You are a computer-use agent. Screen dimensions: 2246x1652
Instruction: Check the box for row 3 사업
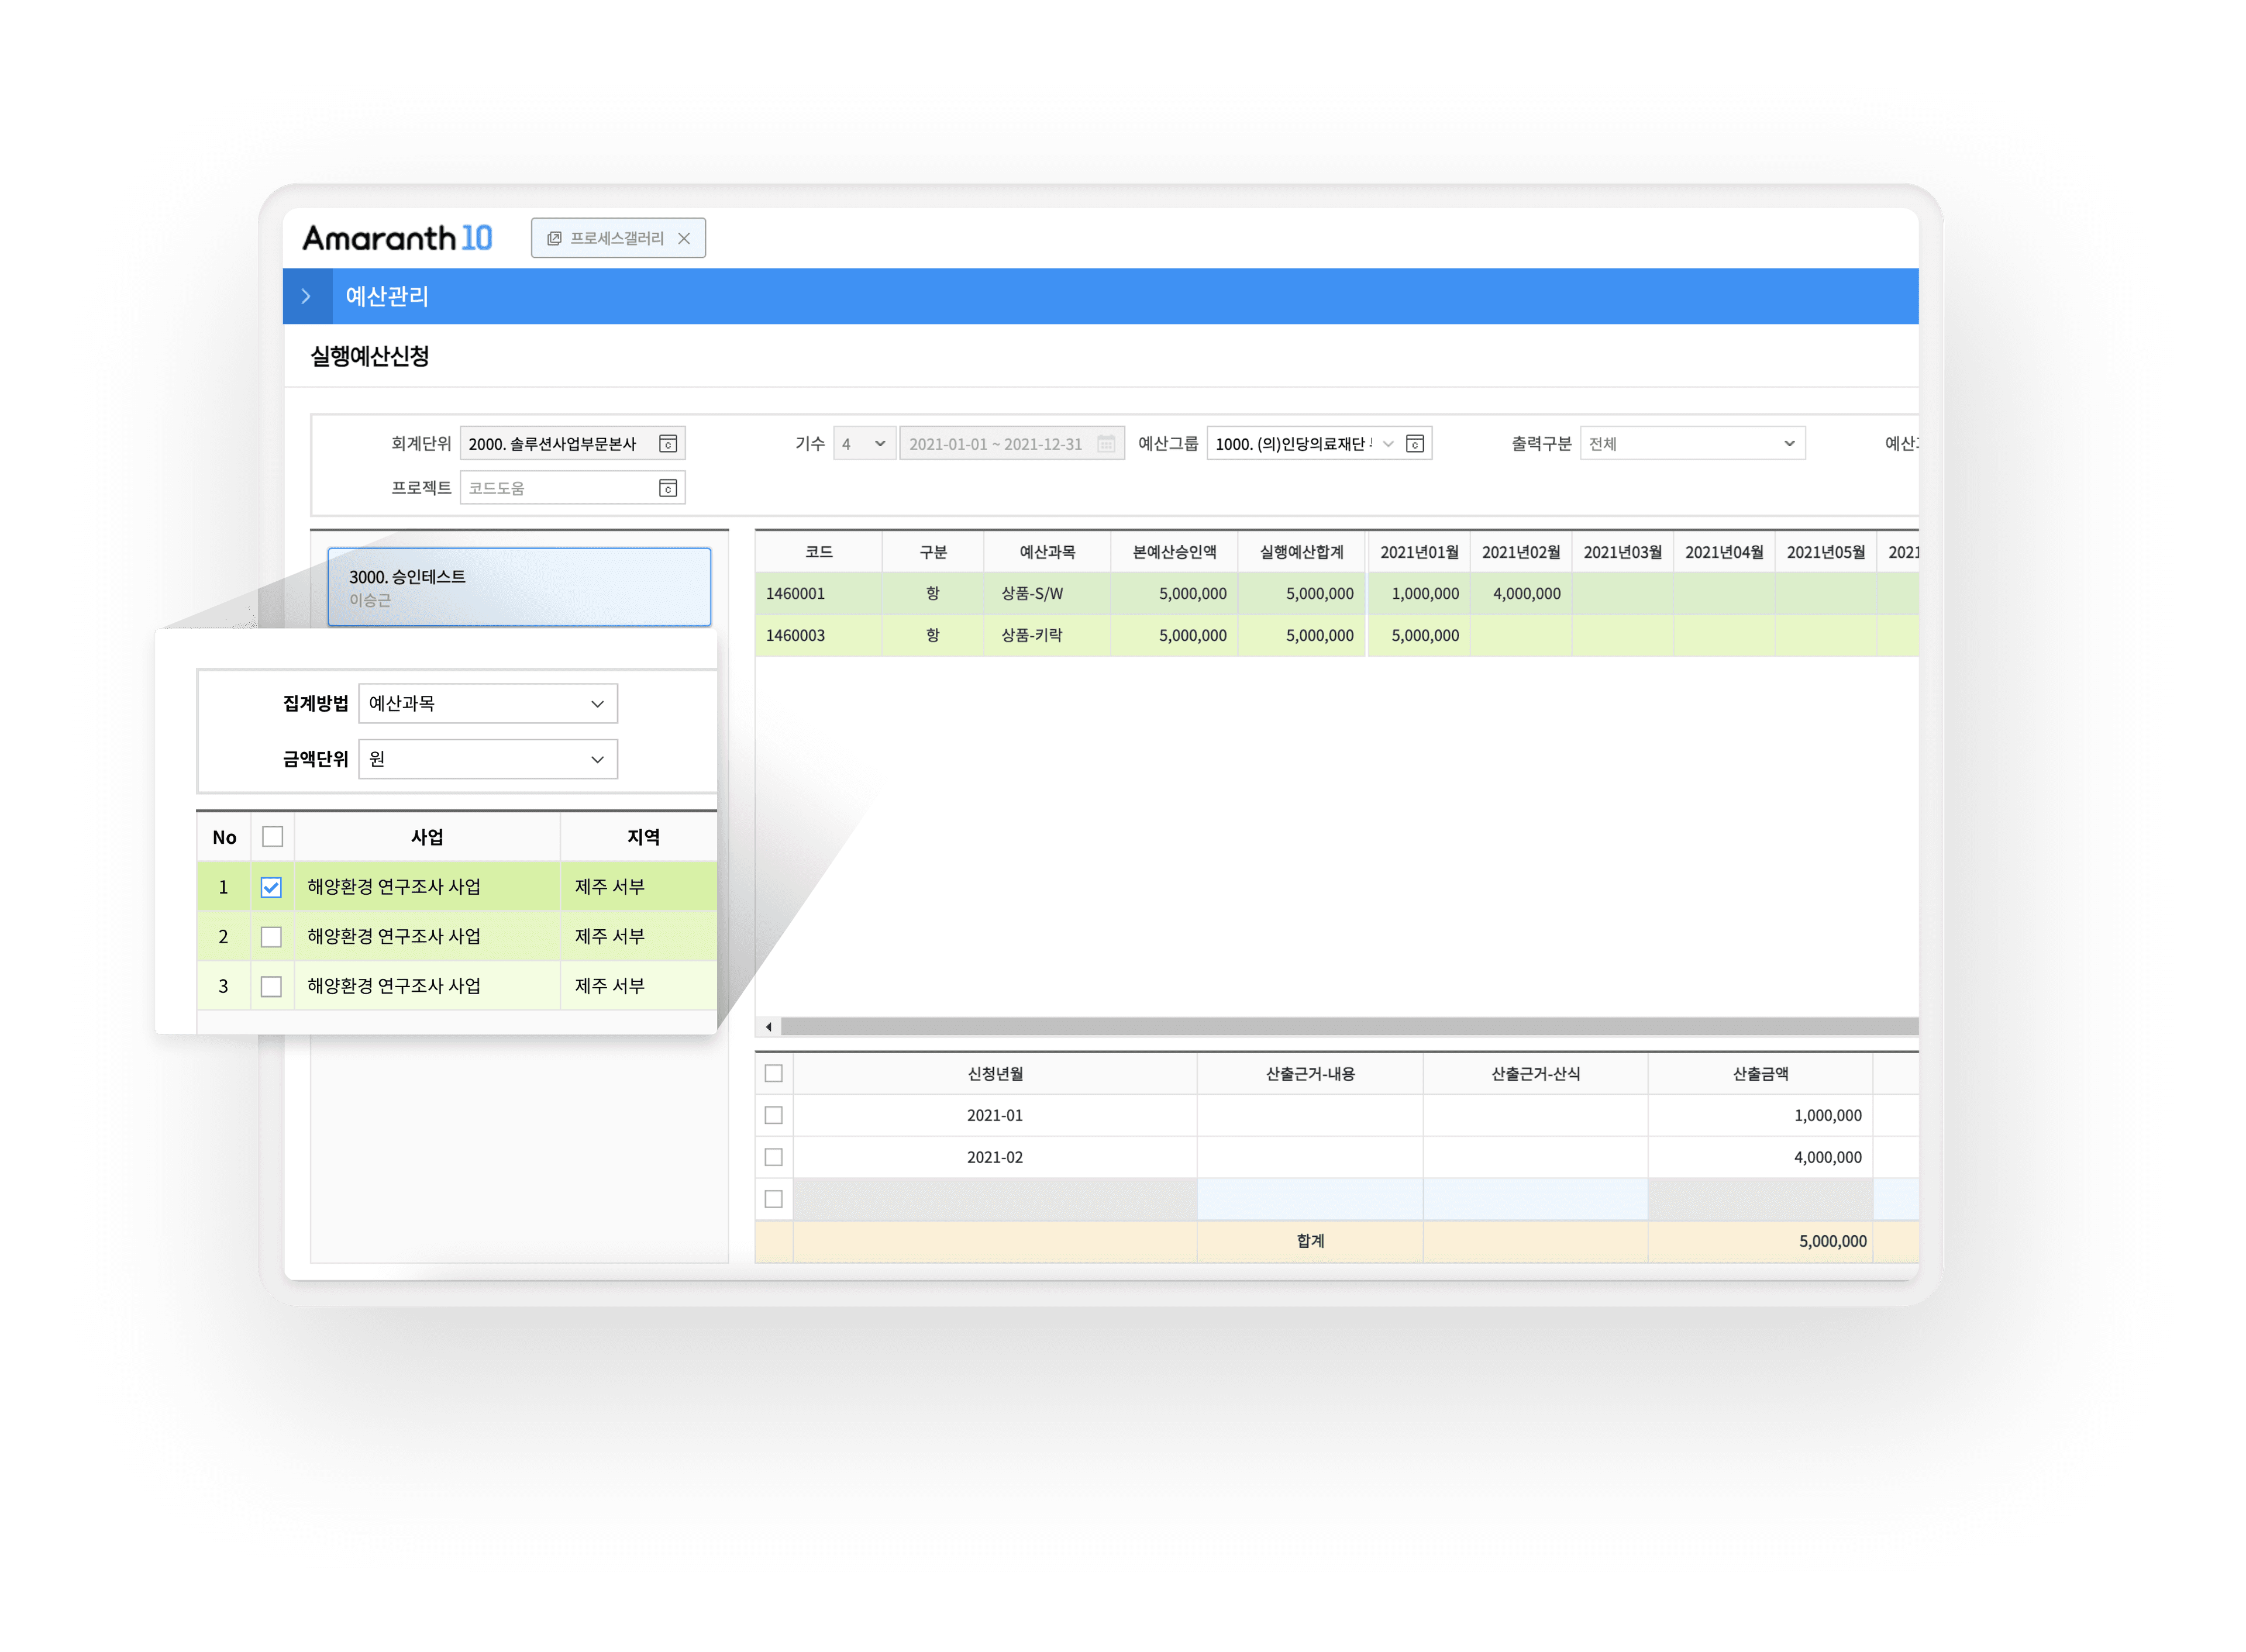coord(271,986)
